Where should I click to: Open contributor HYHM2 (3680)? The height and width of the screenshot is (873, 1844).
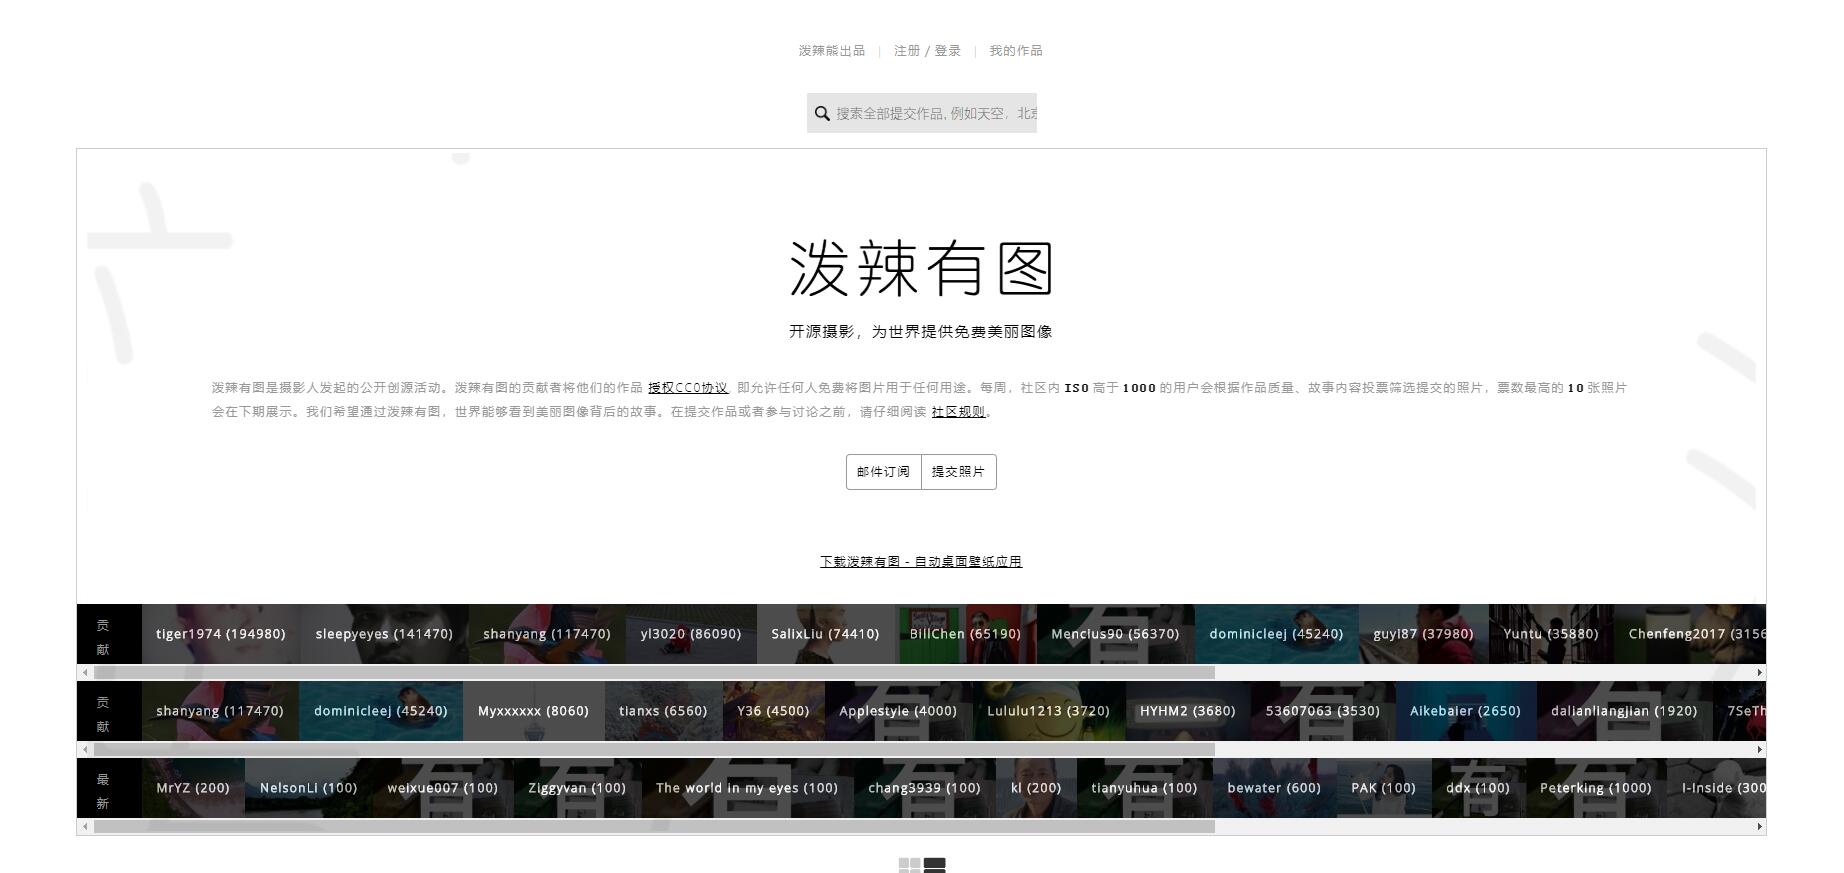point(1188,711)
